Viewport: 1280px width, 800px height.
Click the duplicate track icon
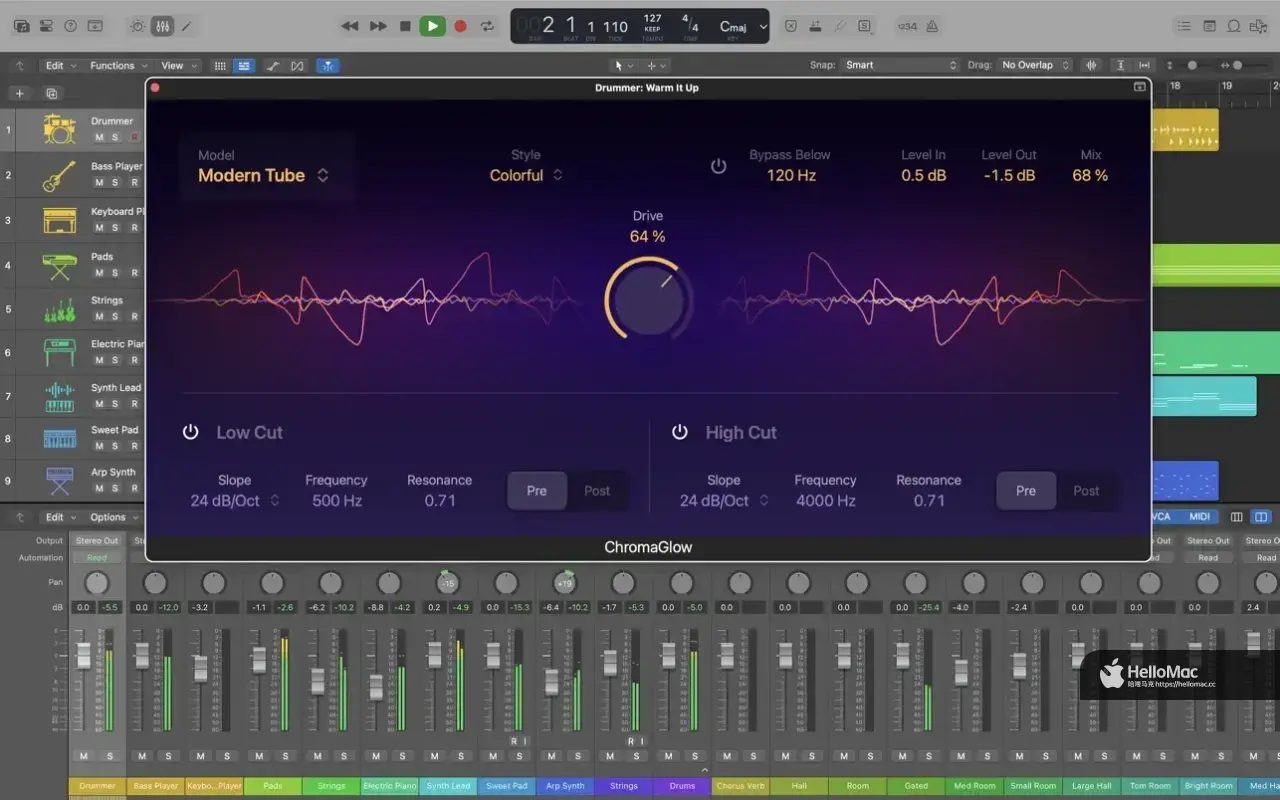[52, 93]
